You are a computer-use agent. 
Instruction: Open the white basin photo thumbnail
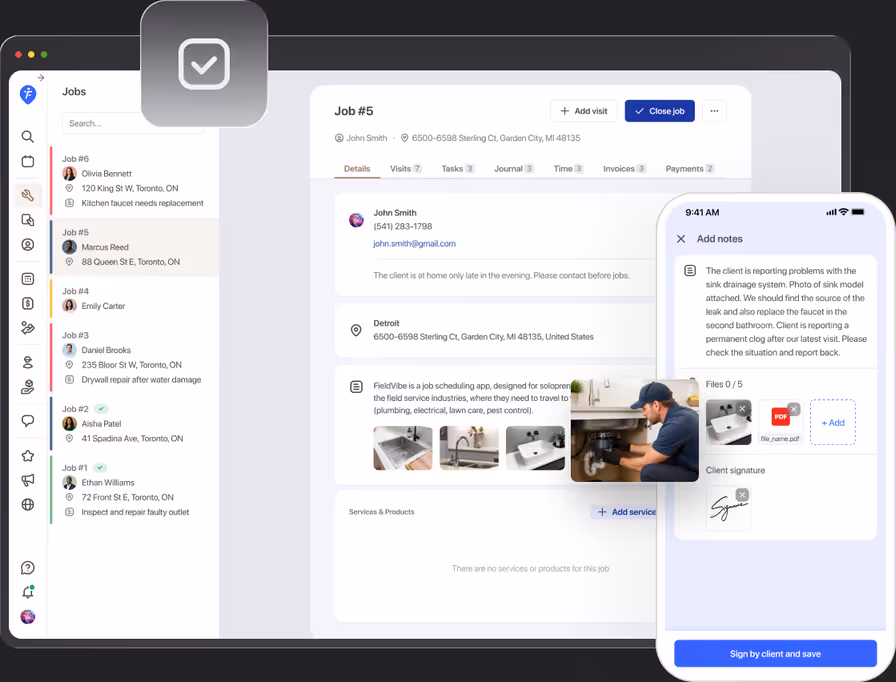pyautogui.click(x=535, y=448)
